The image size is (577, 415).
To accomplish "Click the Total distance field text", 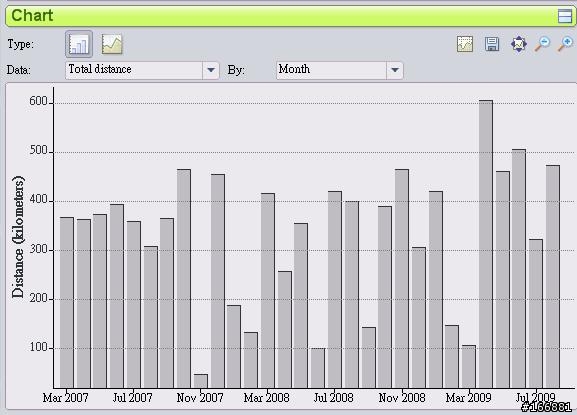I will [x=100, y=69].
